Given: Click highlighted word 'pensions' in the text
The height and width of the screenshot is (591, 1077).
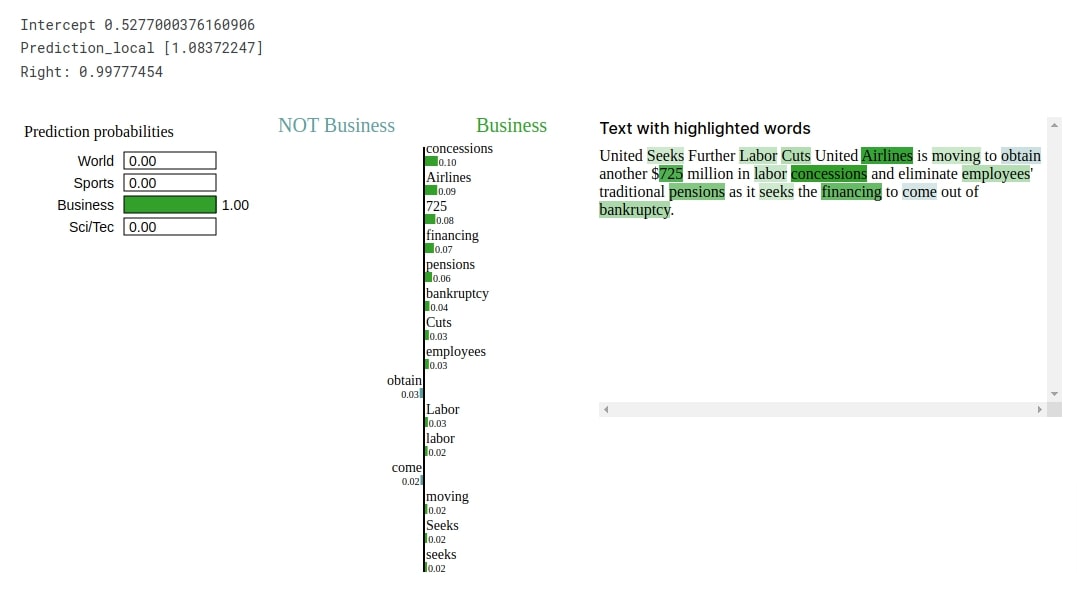Looking at the screenshot, I should 696,192.
